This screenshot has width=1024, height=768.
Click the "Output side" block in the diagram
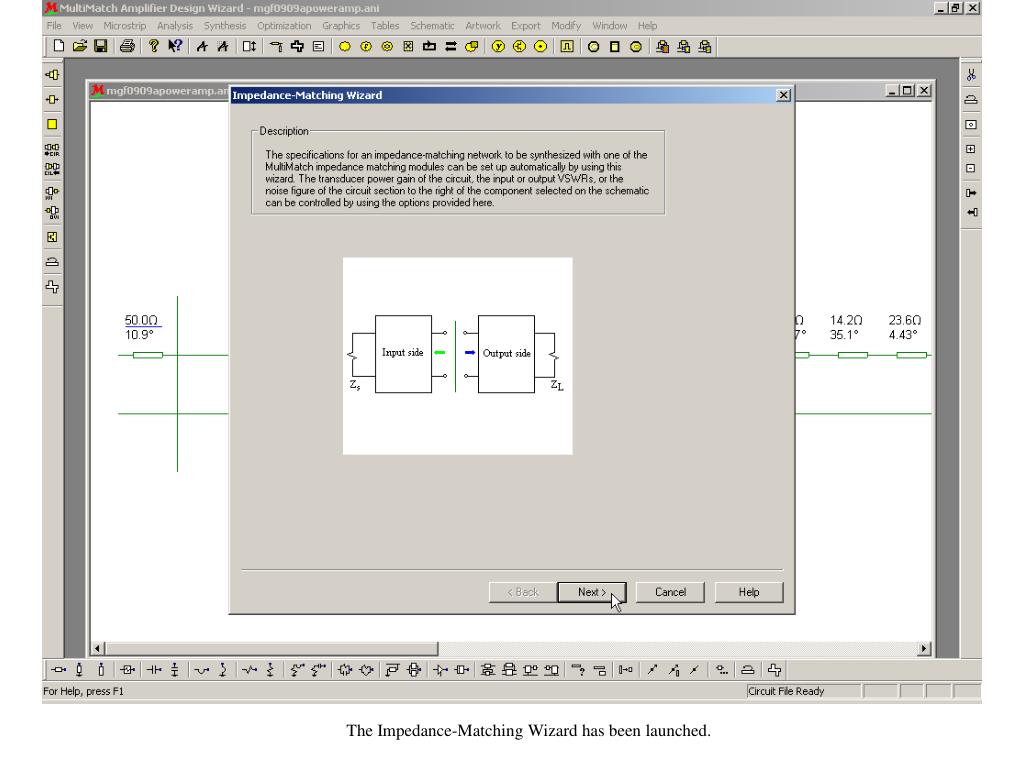pos(506,354)
